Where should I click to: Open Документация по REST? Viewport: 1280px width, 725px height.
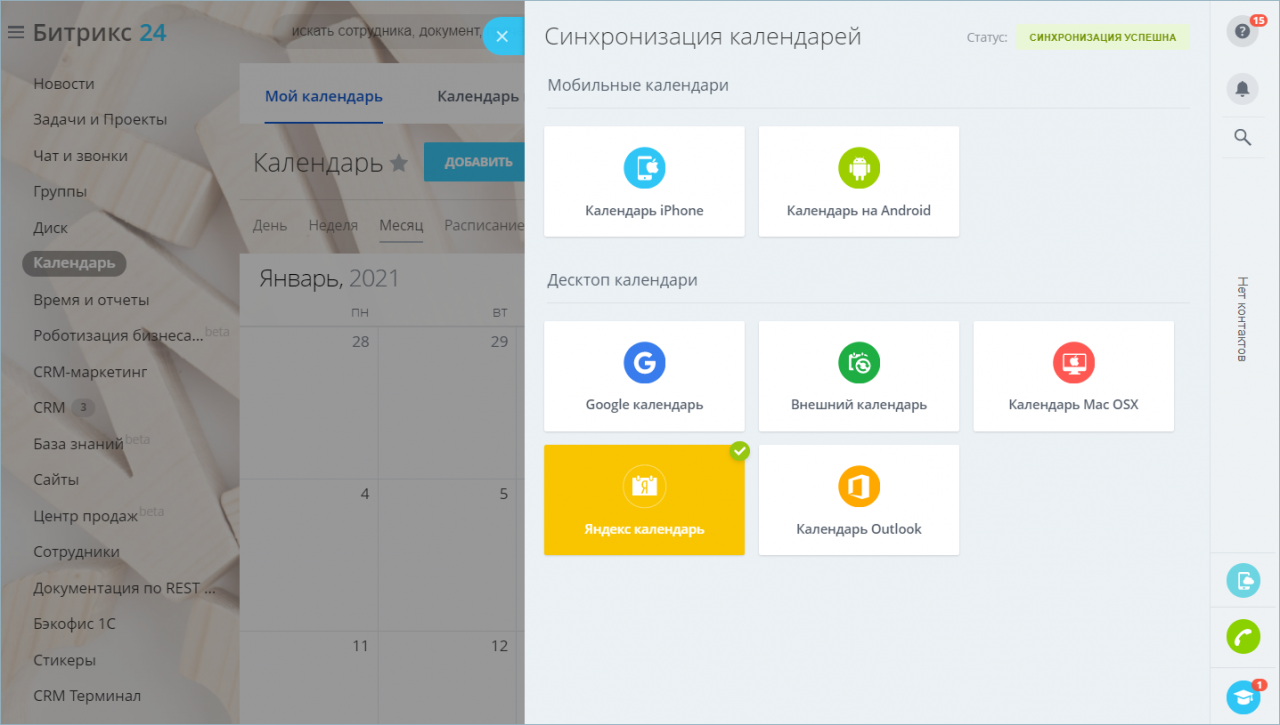point(124,588)
